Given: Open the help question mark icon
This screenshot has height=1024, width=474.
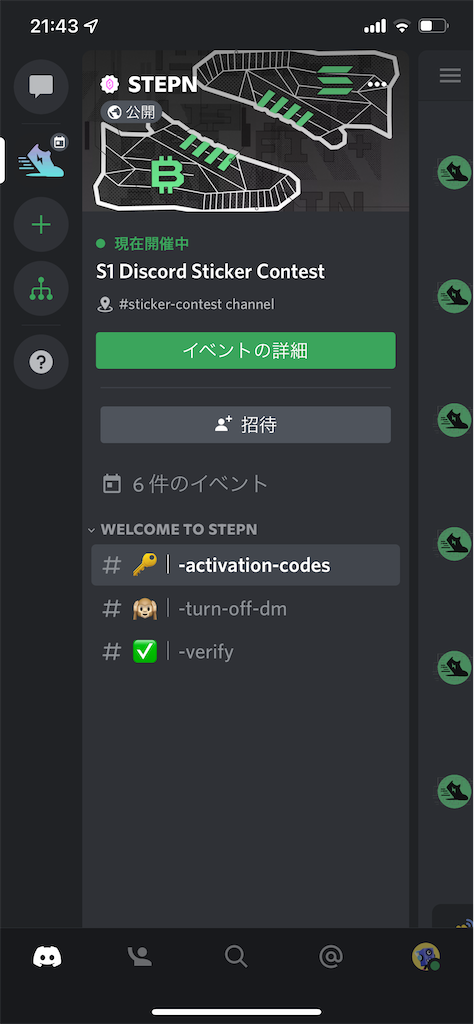Looking at the screenshot, I should (x=41, y=362).
